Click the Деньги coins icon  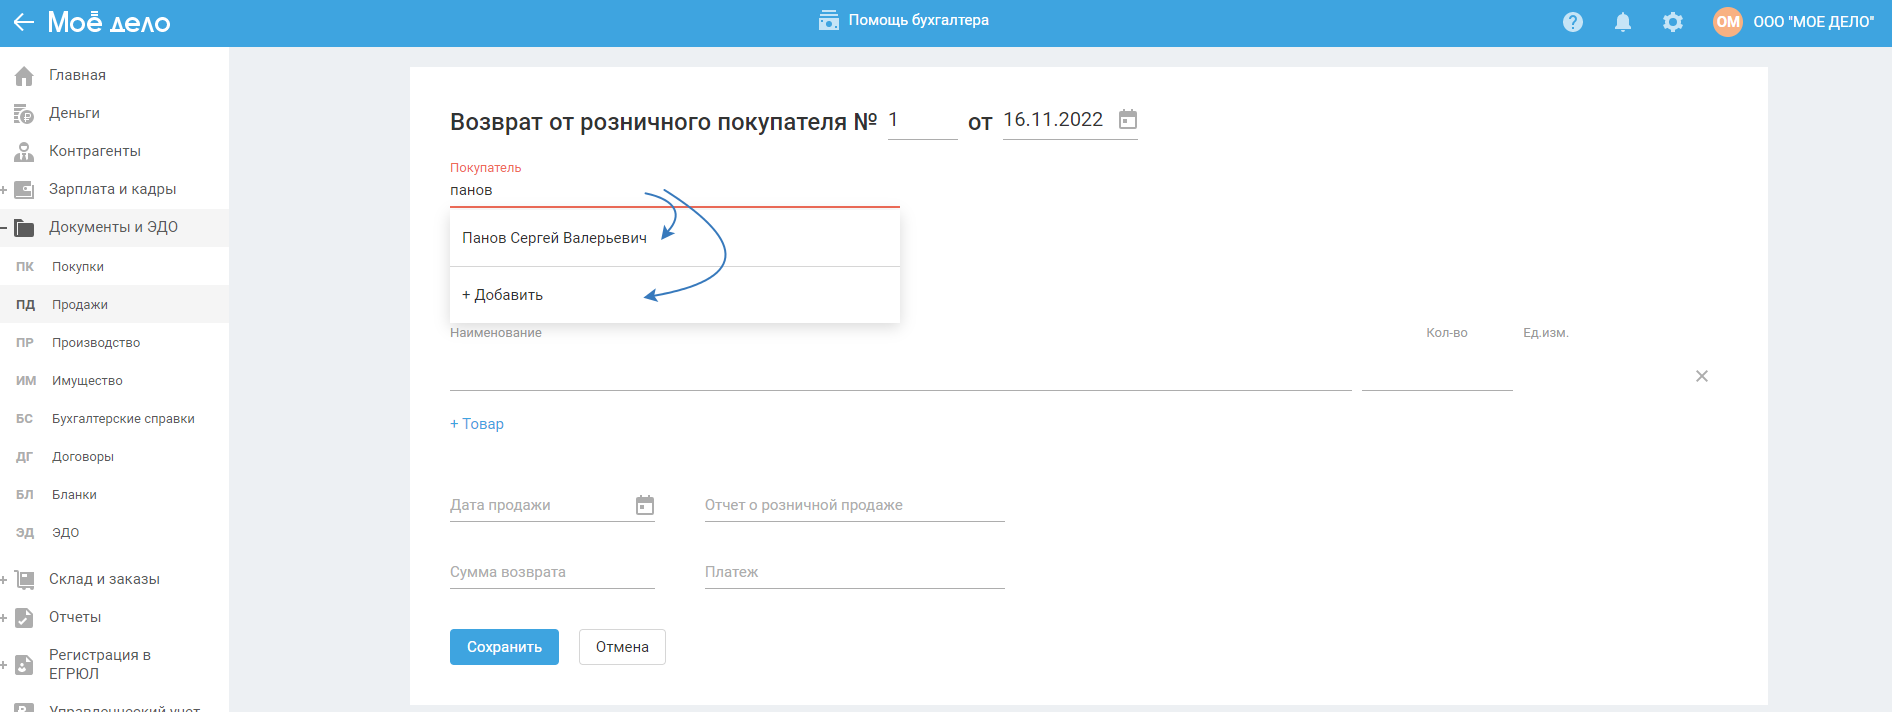click(x=24, y=114)
